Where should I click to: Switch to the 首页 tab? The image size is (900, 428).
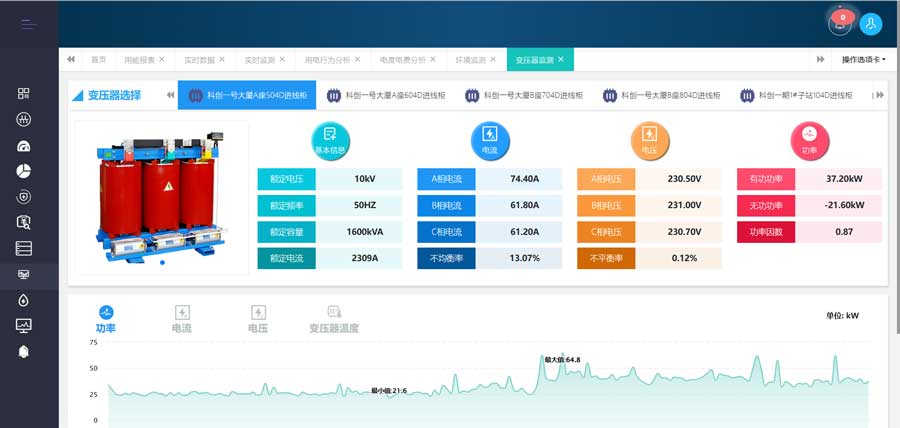(x=98, y=60)
